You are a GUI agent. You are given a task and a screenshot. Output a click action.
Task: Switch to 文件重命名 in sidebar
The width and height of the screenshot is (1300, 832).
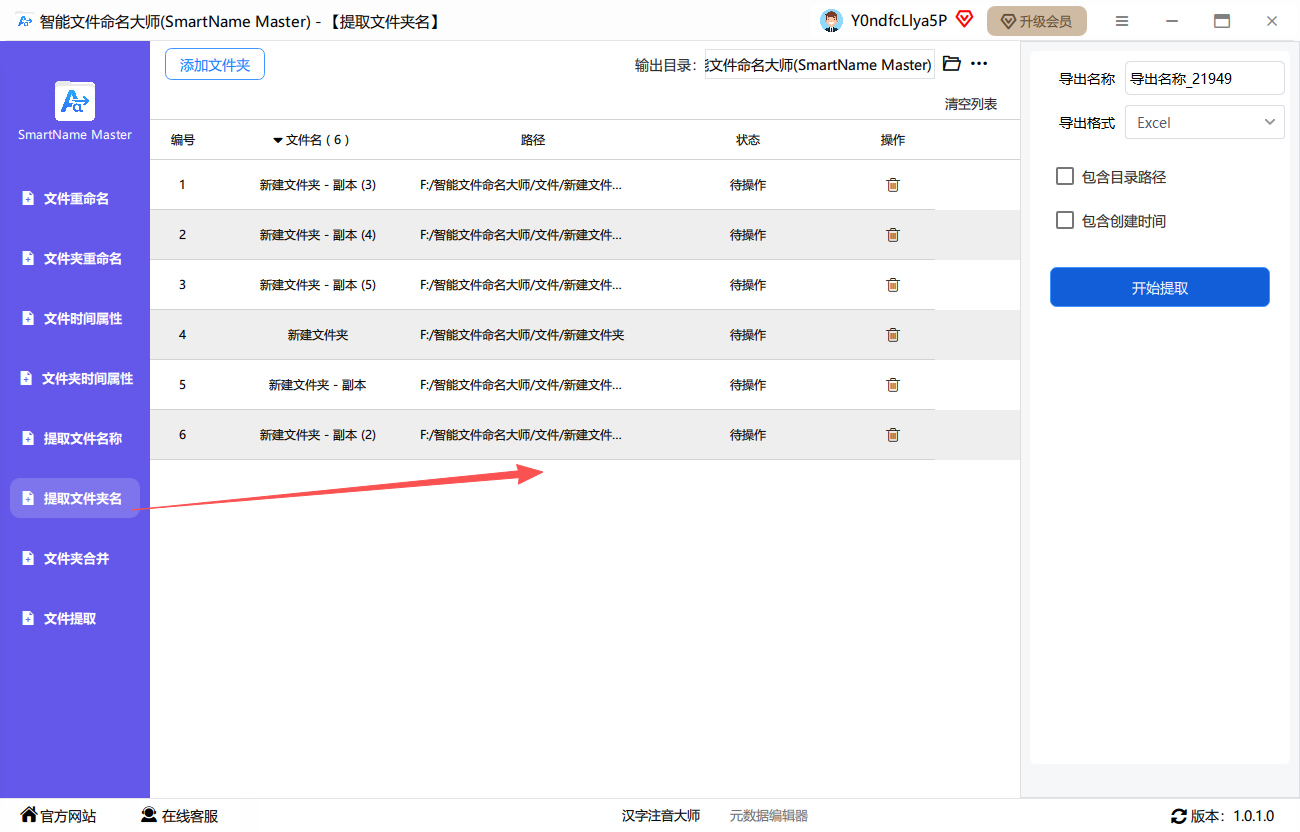click(76, 199)
